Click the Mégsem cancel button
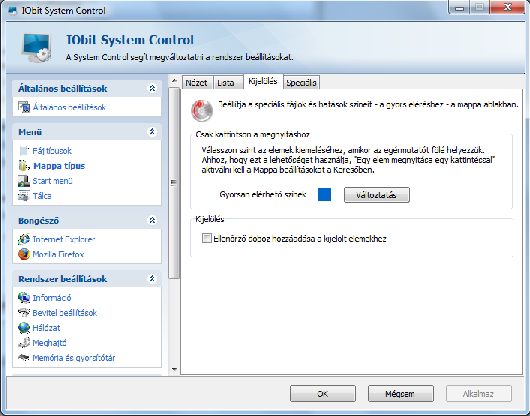 (401, 394)
